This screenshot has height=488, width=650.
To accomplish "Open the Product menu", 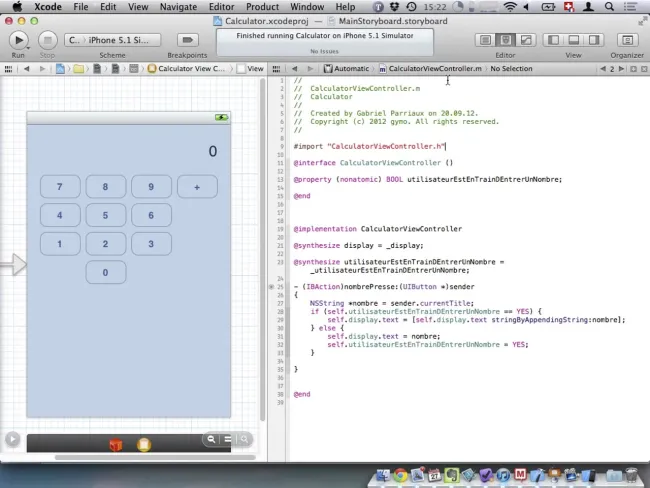I will (262, 7).
